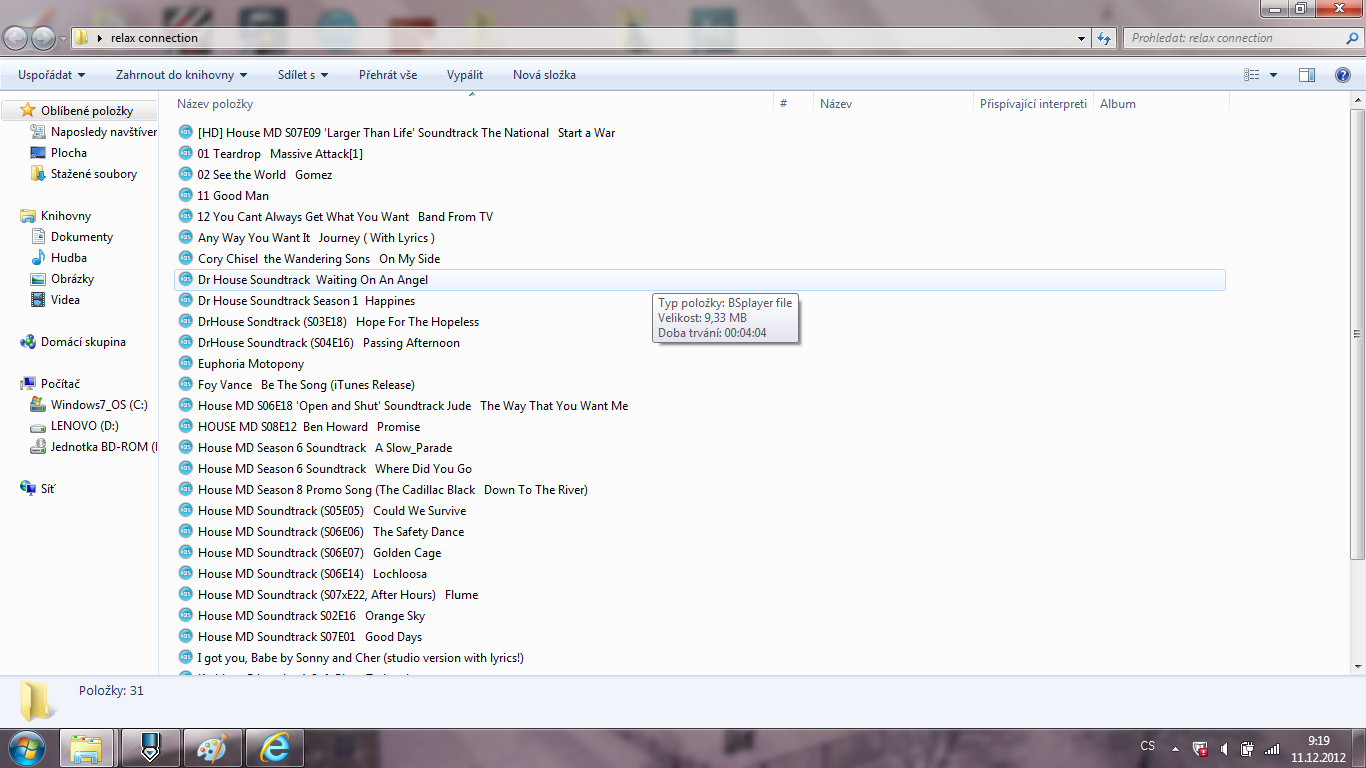The height and width of the screenshot is (768, 1366).
Task: Open Internet Explorer from the taskbar
Action: point(274,748)
